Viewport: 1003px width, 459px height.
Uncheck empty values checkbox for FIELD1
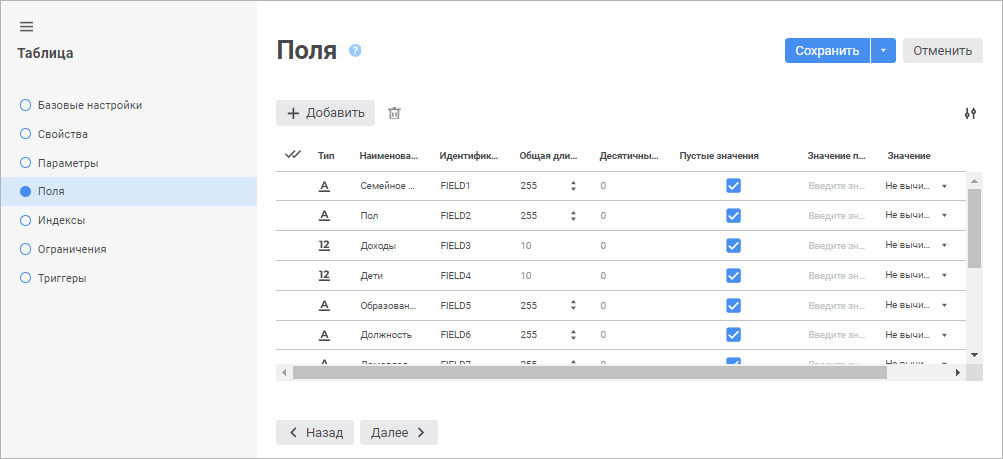click(x=733, y=186)
